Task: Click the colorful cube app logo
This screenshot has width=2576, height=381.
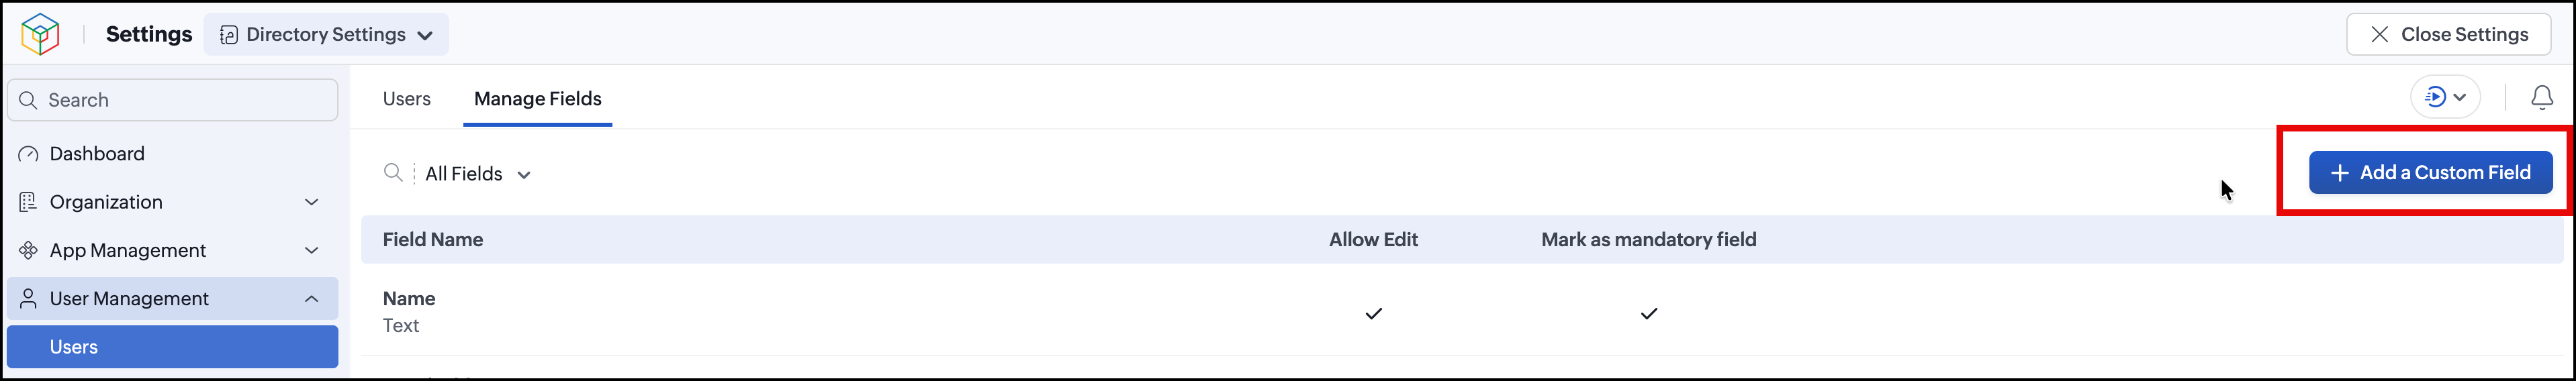Action: (40, 34)
